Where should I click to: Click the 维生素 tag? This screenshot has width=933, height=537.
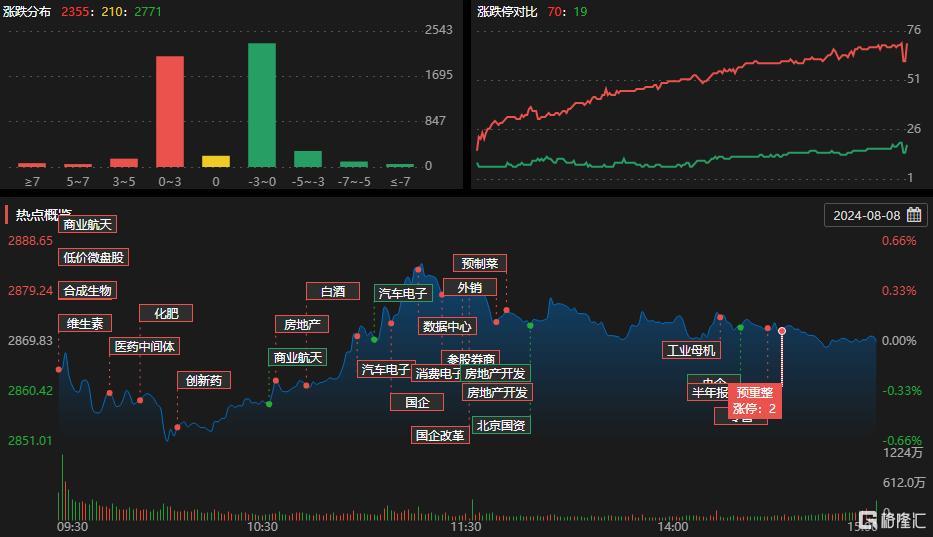point(85,323)
